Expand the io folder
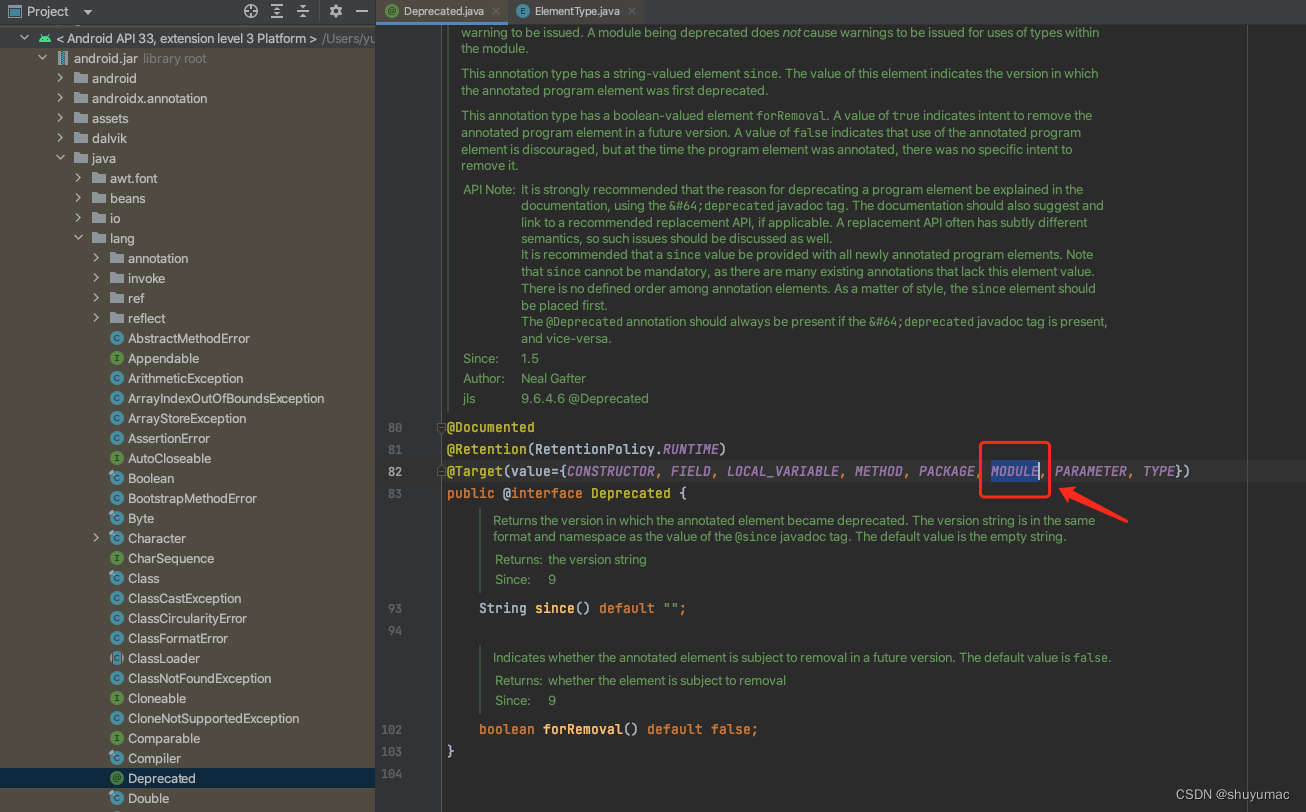1306x812 pixels. click(80, 218)
